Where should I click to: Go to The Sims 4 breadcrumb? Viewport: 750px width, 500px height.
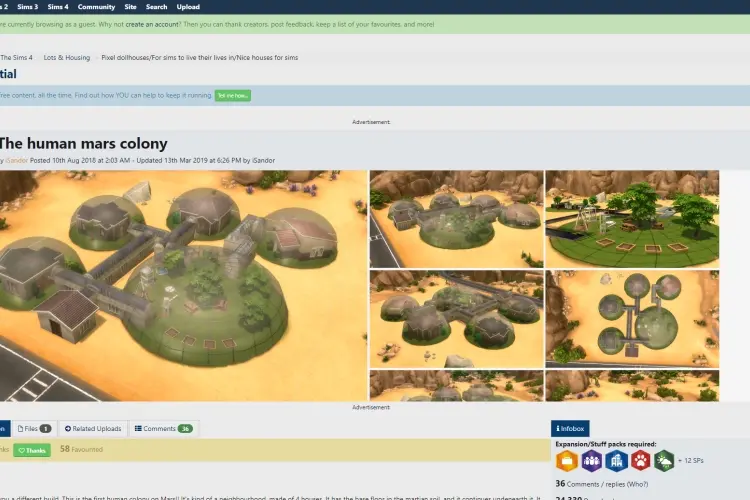point(16,57)
